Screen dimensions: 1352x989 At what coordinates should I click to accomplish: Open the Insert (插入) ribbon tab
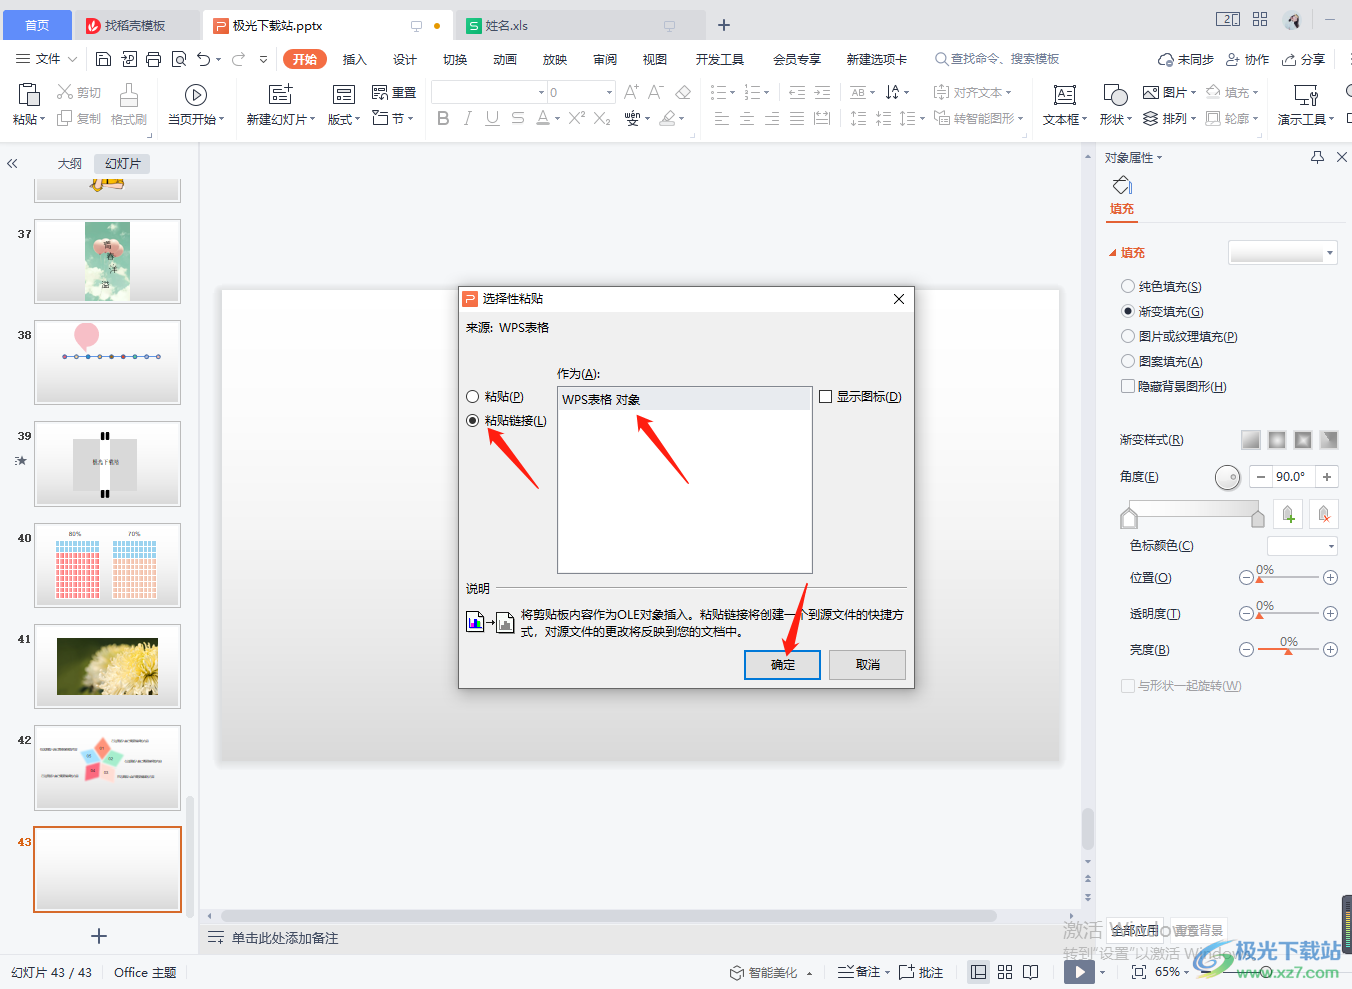point(355,59)
